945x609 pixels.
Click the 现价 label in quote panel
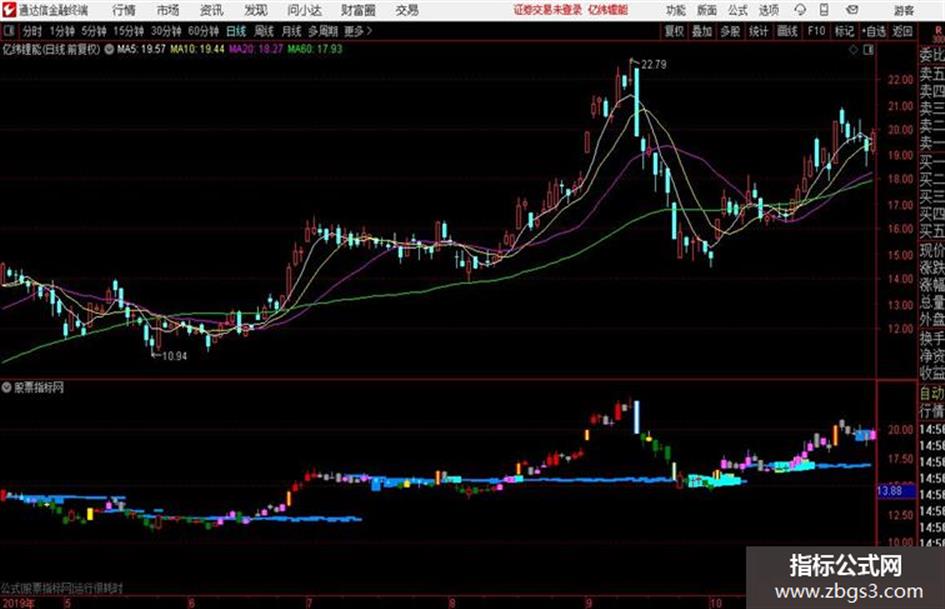coord(932,250)
